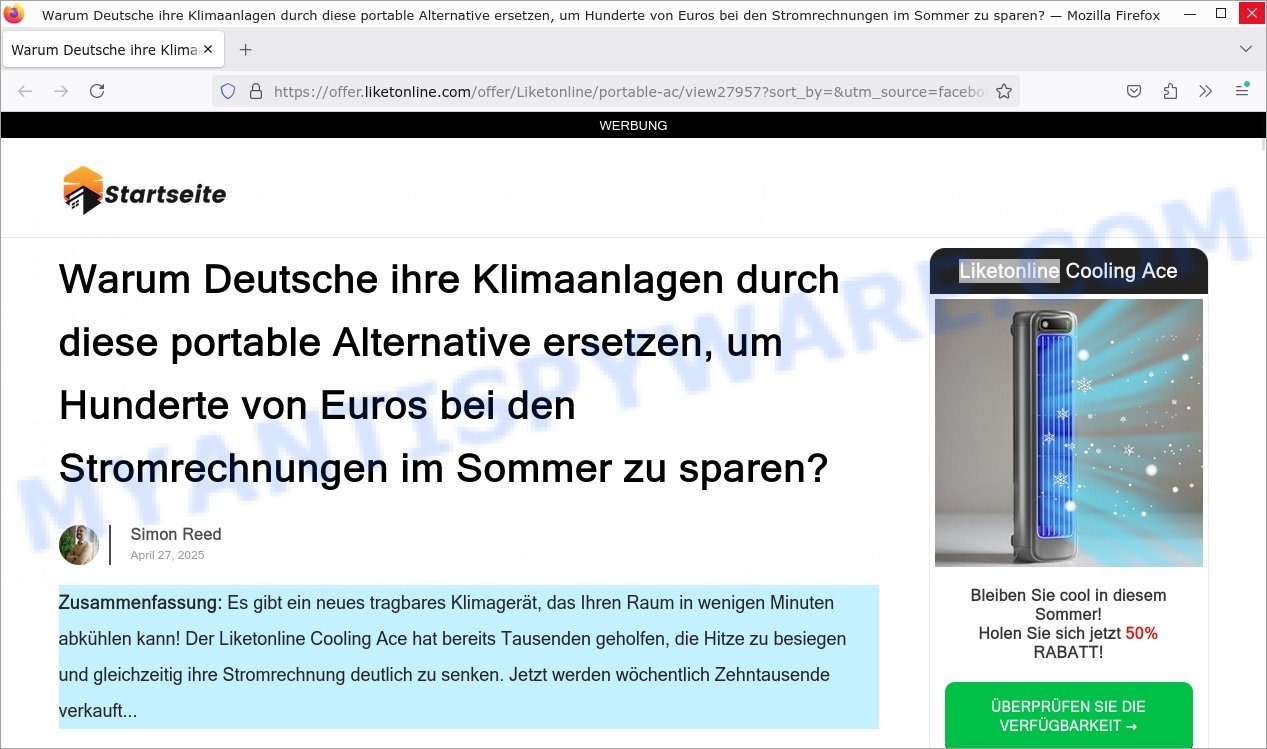View site security padlock information
1267x749 pixels.
[255, 91]
